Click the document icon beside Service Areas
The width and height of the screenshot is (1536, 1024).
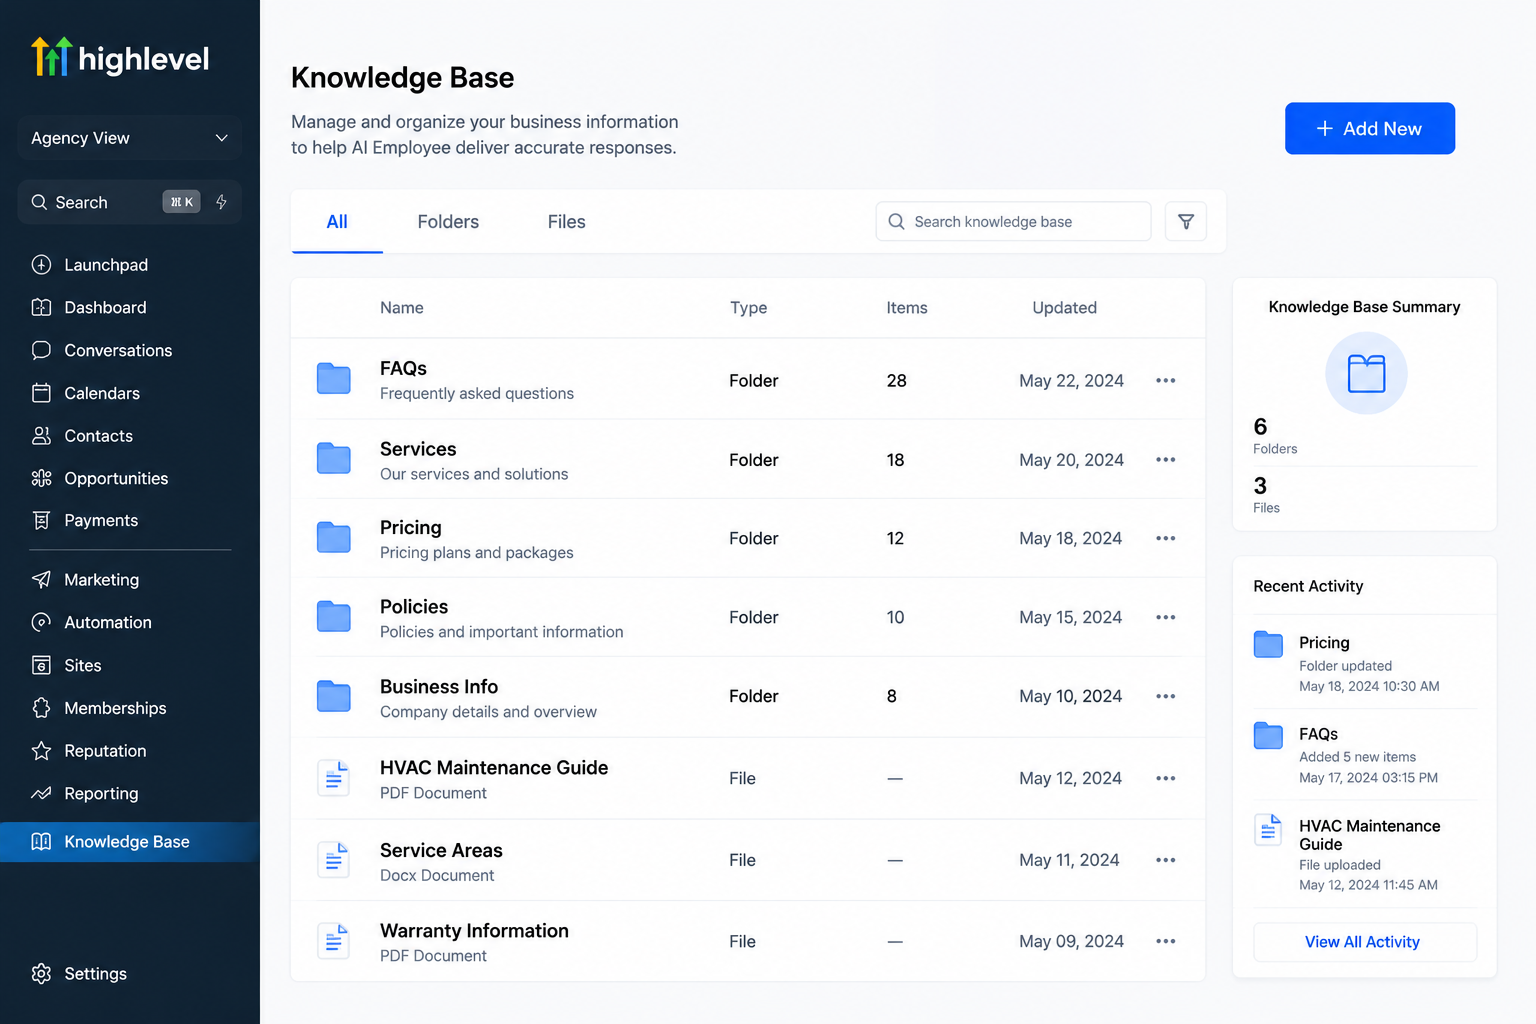(333, 860)
